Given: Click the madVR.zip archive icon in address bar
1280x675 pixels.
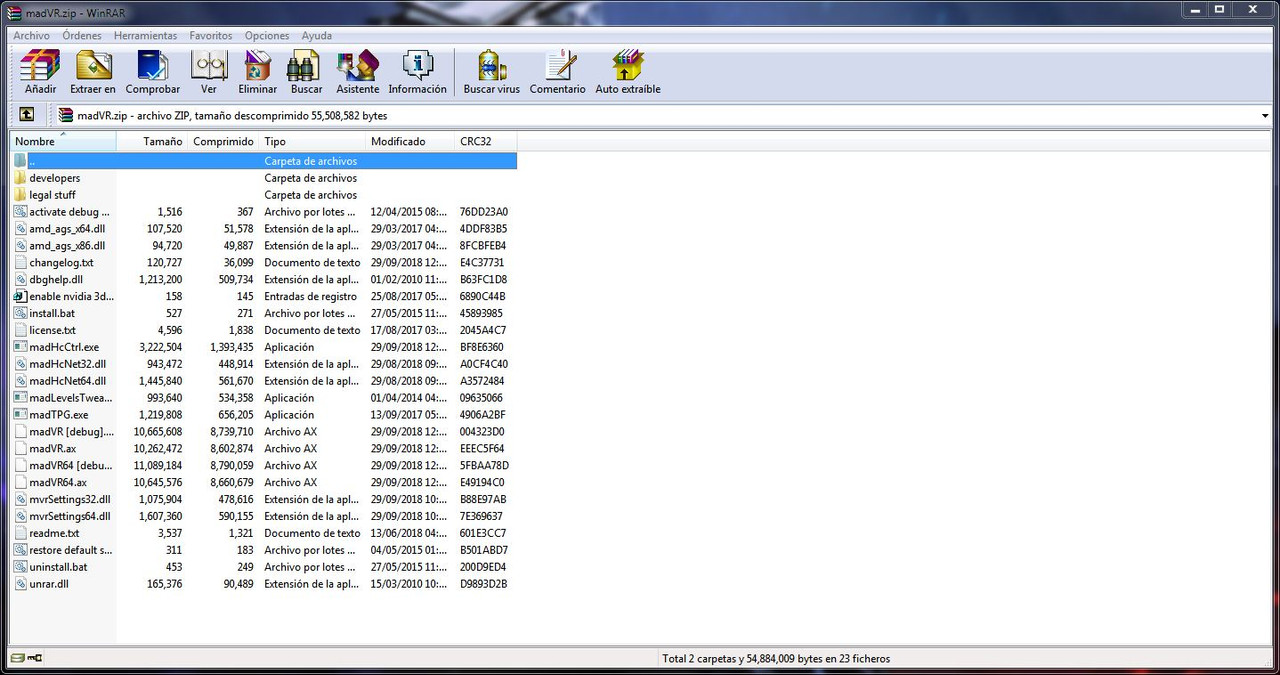Looking at the screenshot, I should click(66, 115).
